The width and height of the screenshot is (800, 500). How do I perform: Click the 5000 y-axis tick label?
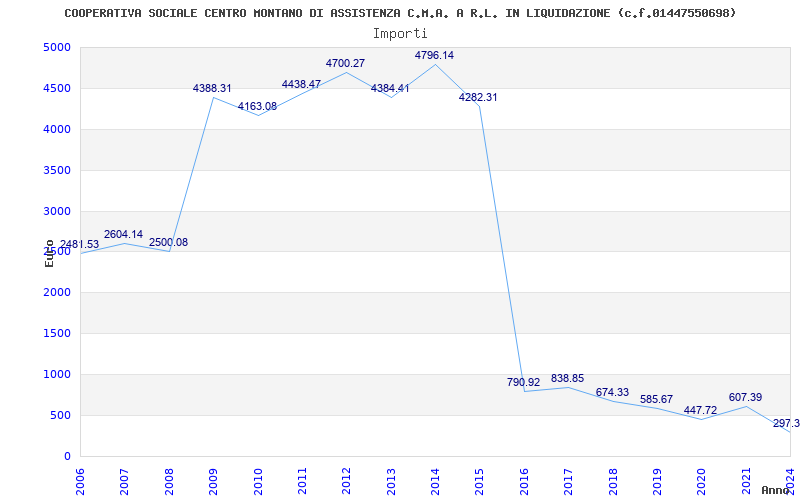coord(55,48)
